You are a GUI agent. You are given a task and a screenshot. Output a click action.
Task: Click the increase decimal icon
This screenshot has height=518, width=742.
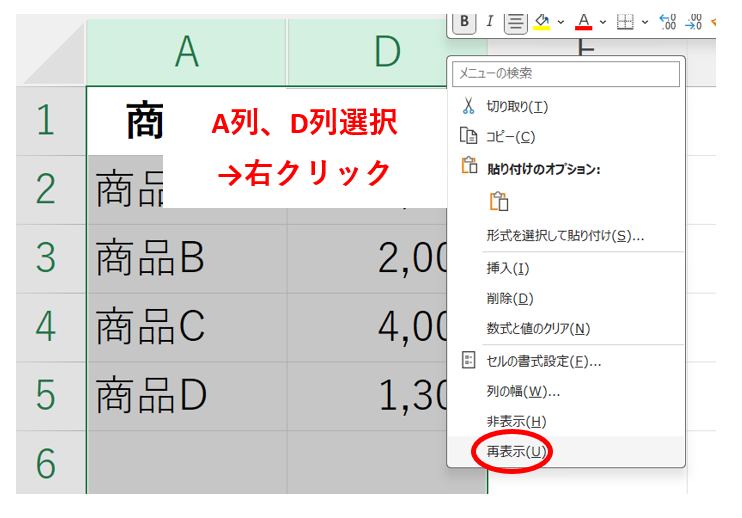[x=669, y=21]
